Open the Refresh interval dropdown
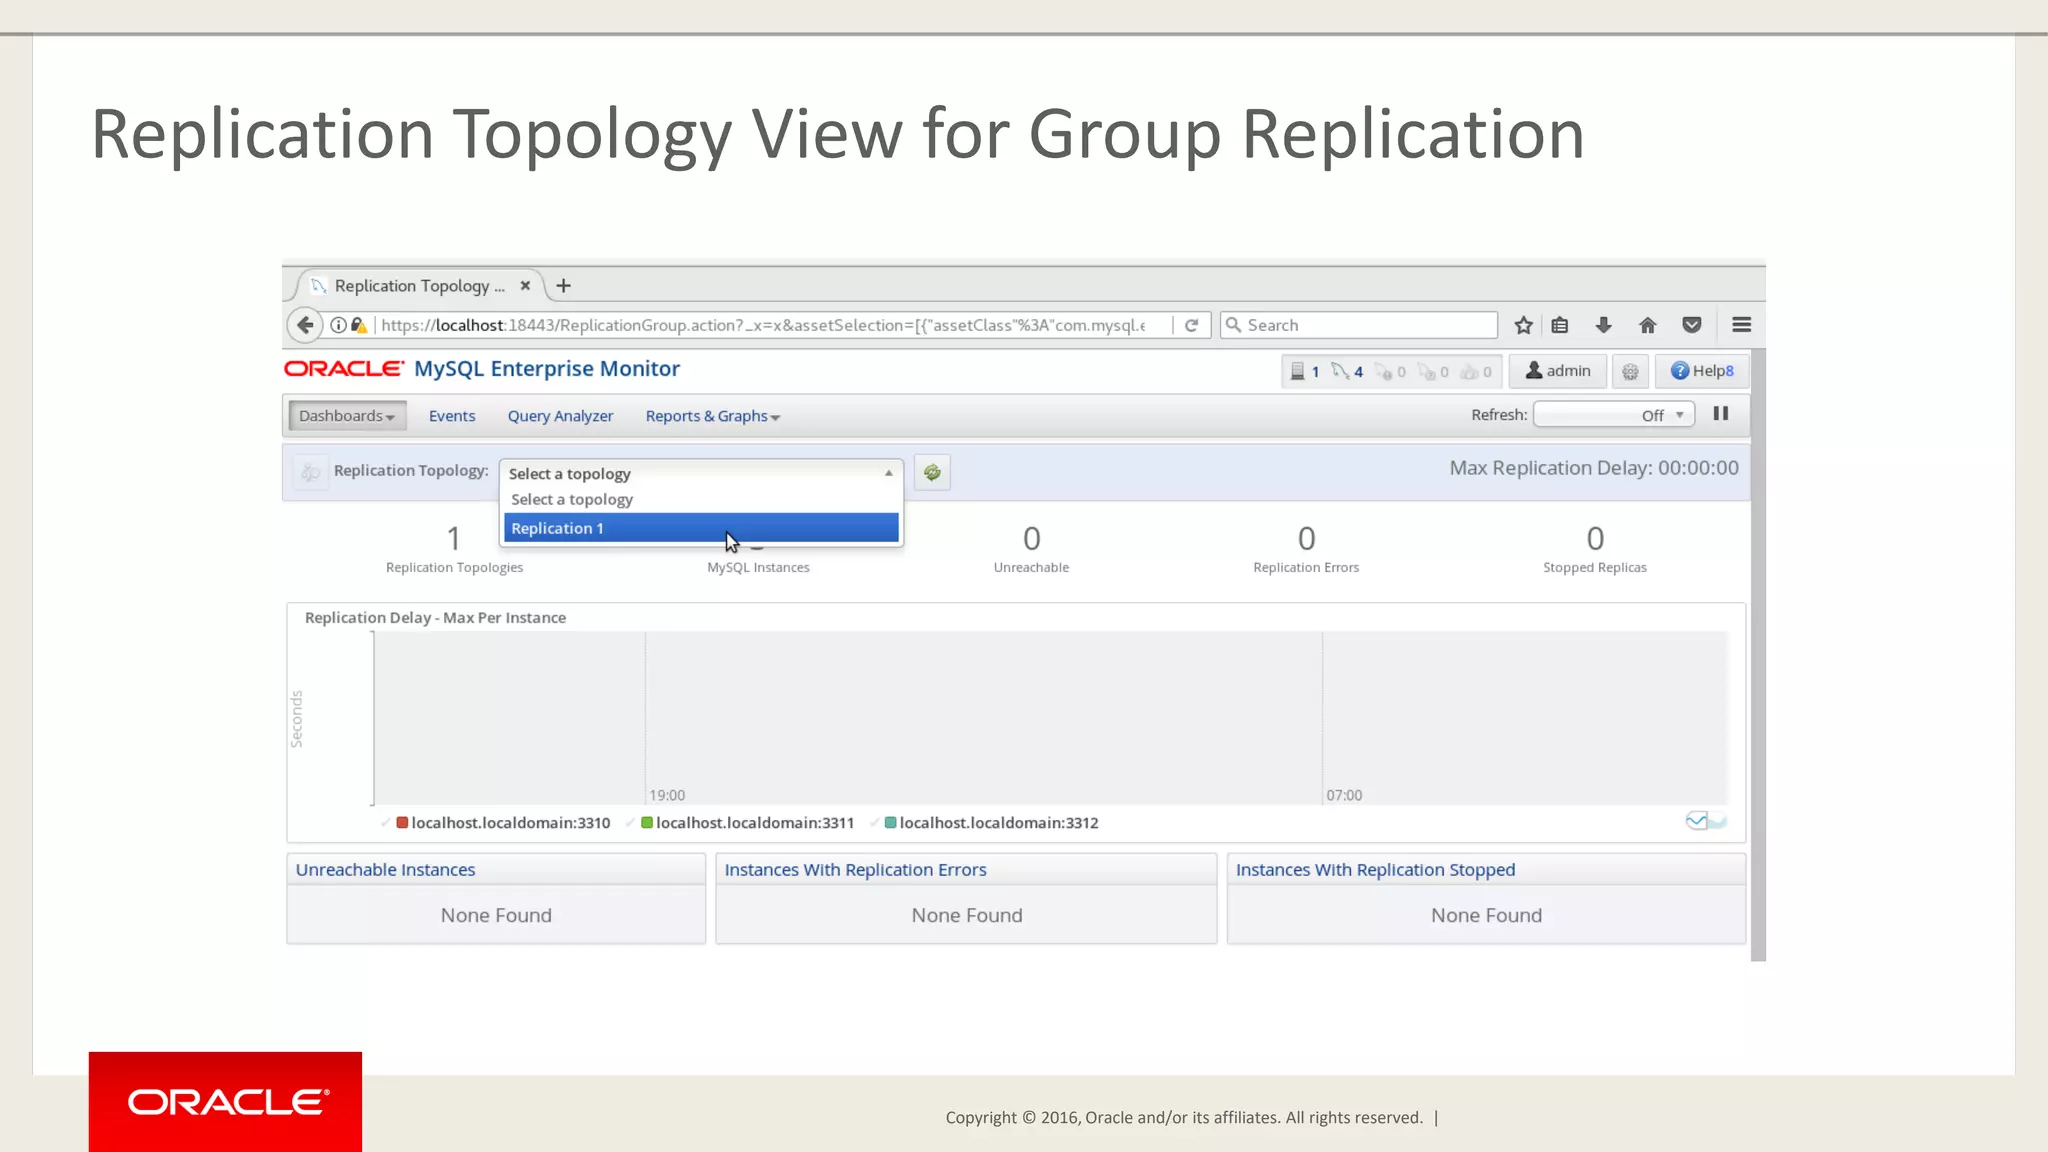This screenshot has height=1152, width=2048. coord(1614,415)
